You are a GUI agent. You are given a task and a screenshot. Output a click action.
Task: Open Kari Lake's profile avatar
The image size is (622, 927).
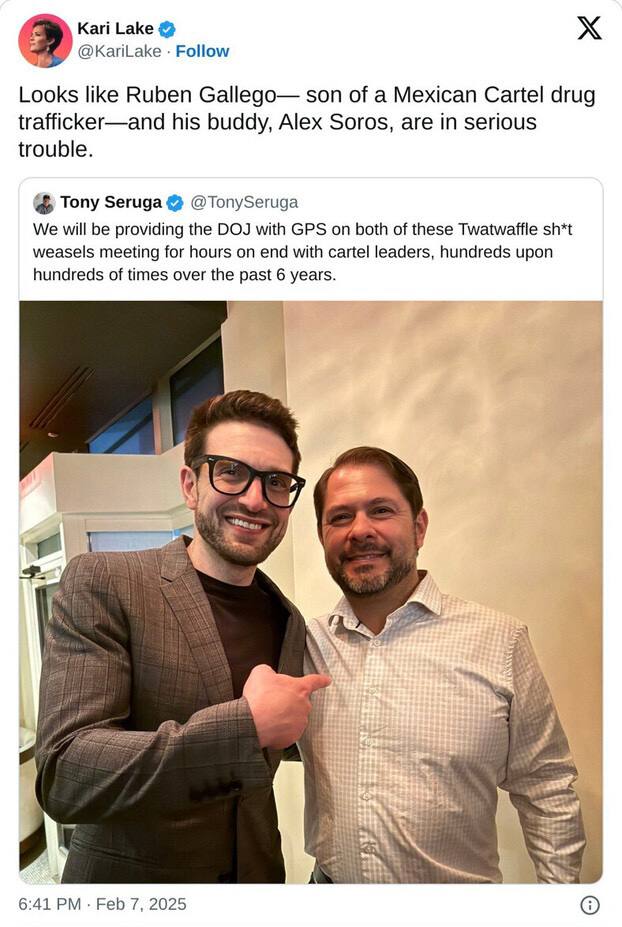click(45, 41)
